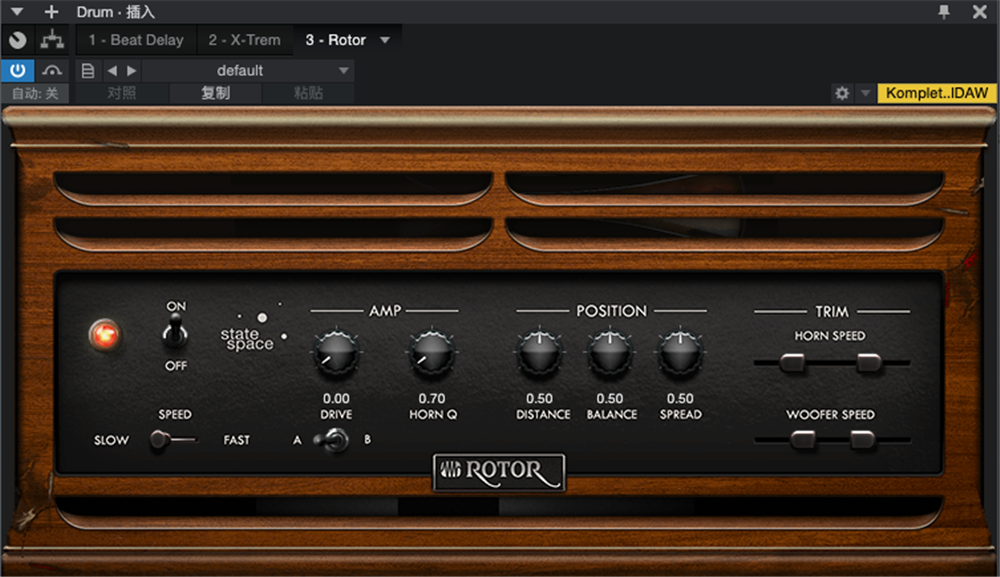Click the SPREAD value 0.50
Screen dimensions: 1000x577
pos(680,398)
